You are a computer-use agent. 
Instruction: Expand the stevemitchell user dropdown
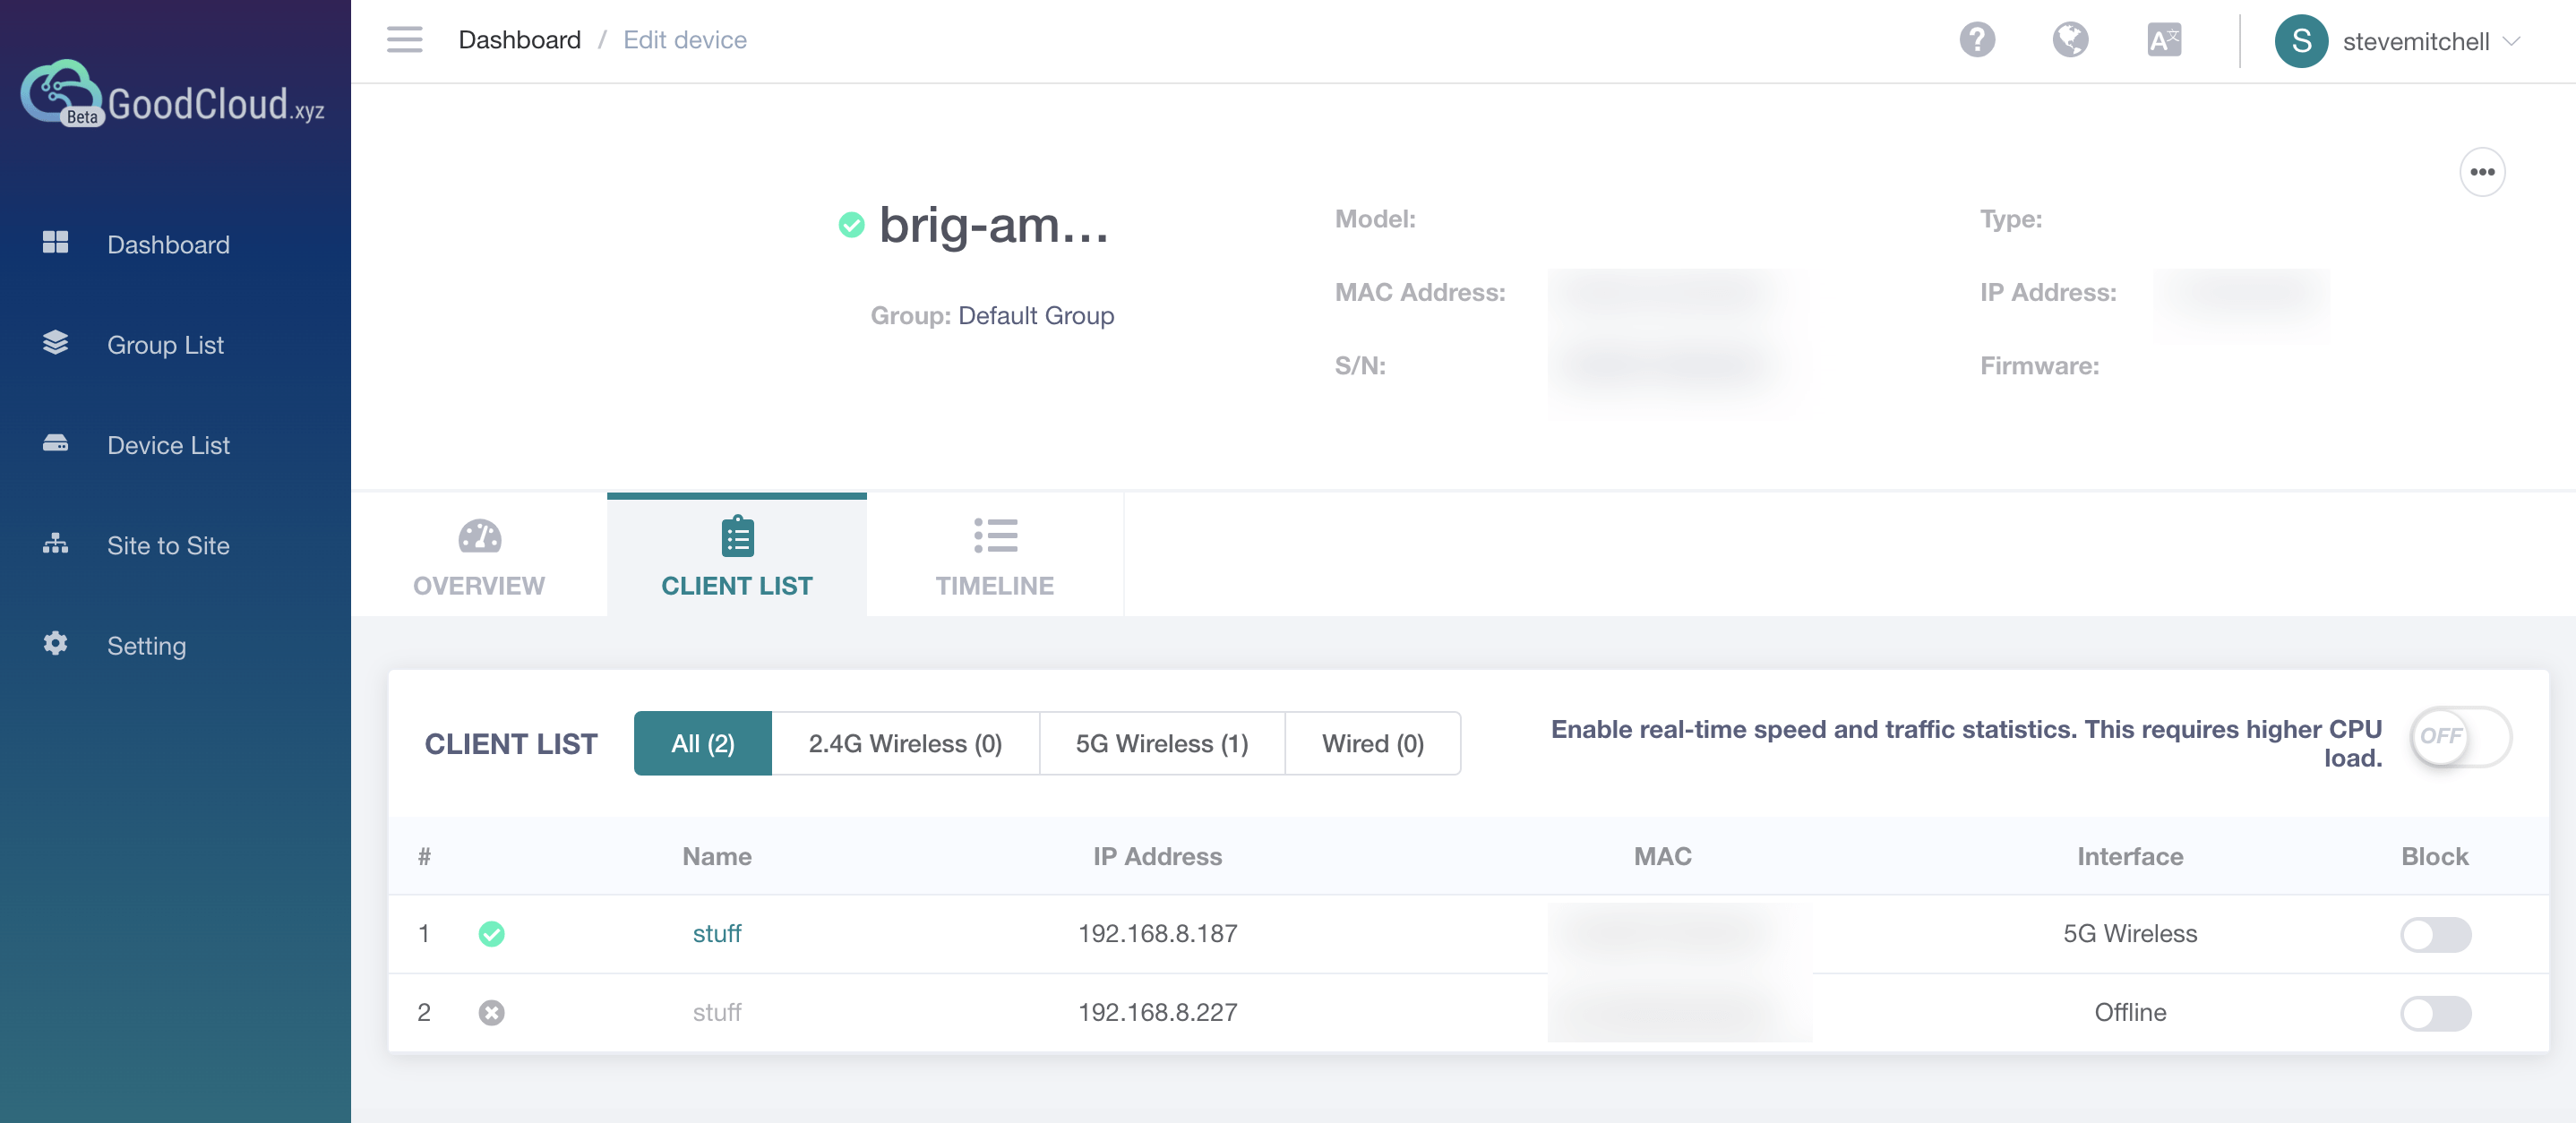point(2510,41)
